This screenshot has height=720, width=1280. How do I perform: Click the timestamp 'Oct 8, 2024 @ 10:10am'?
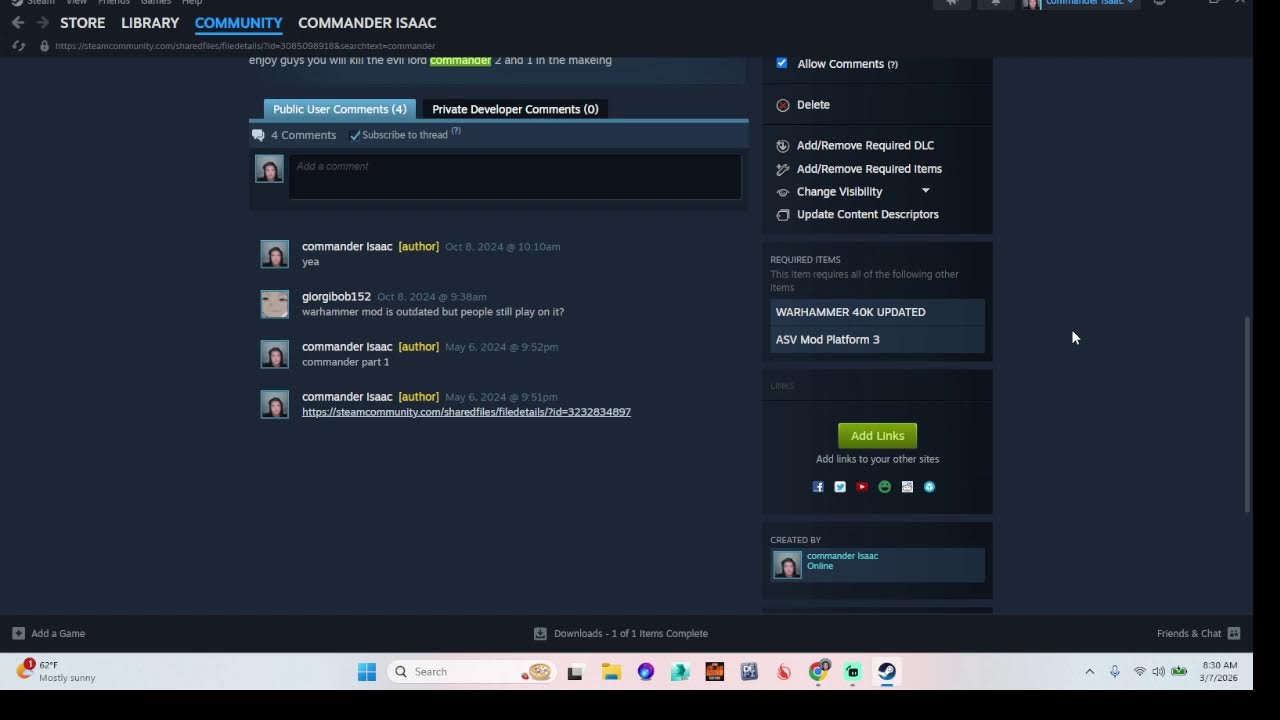click(502, 247)
